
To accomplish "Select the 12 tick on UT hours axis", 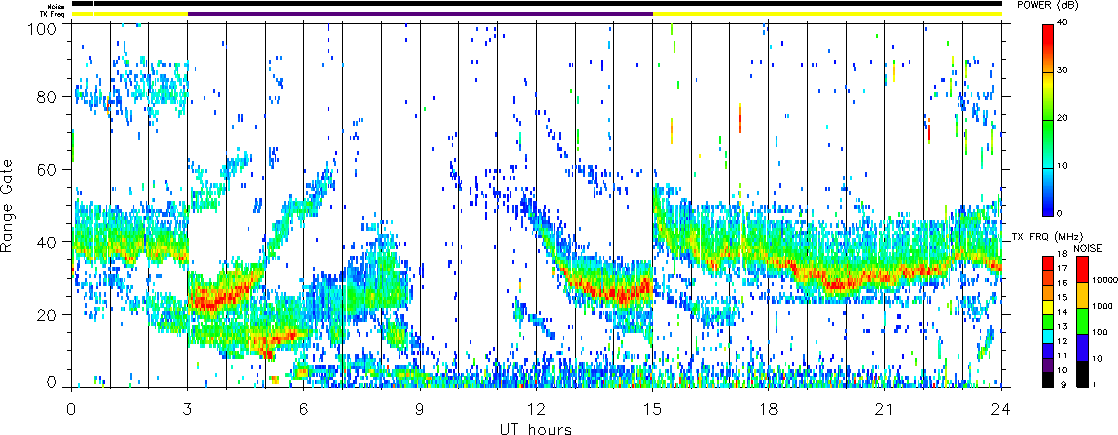I will [x=536, y=409].
